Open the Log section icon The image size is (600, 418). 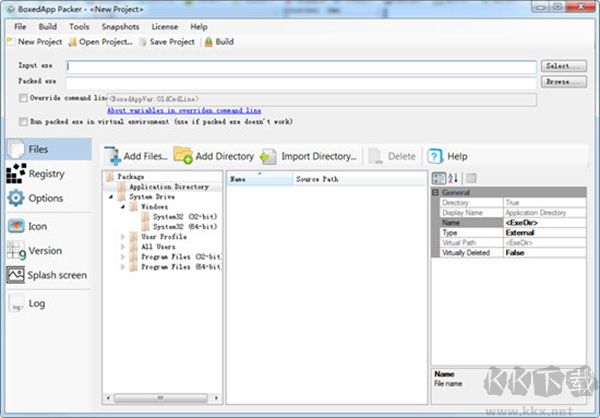pyautogui.click(x=16, y=303)
